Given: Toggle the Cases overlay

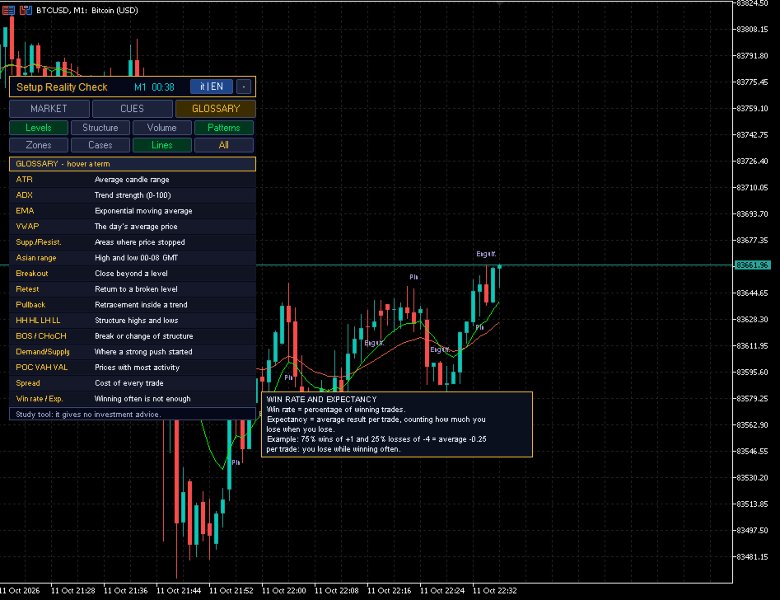Looking at the screenshot, I should click(100, 145).
